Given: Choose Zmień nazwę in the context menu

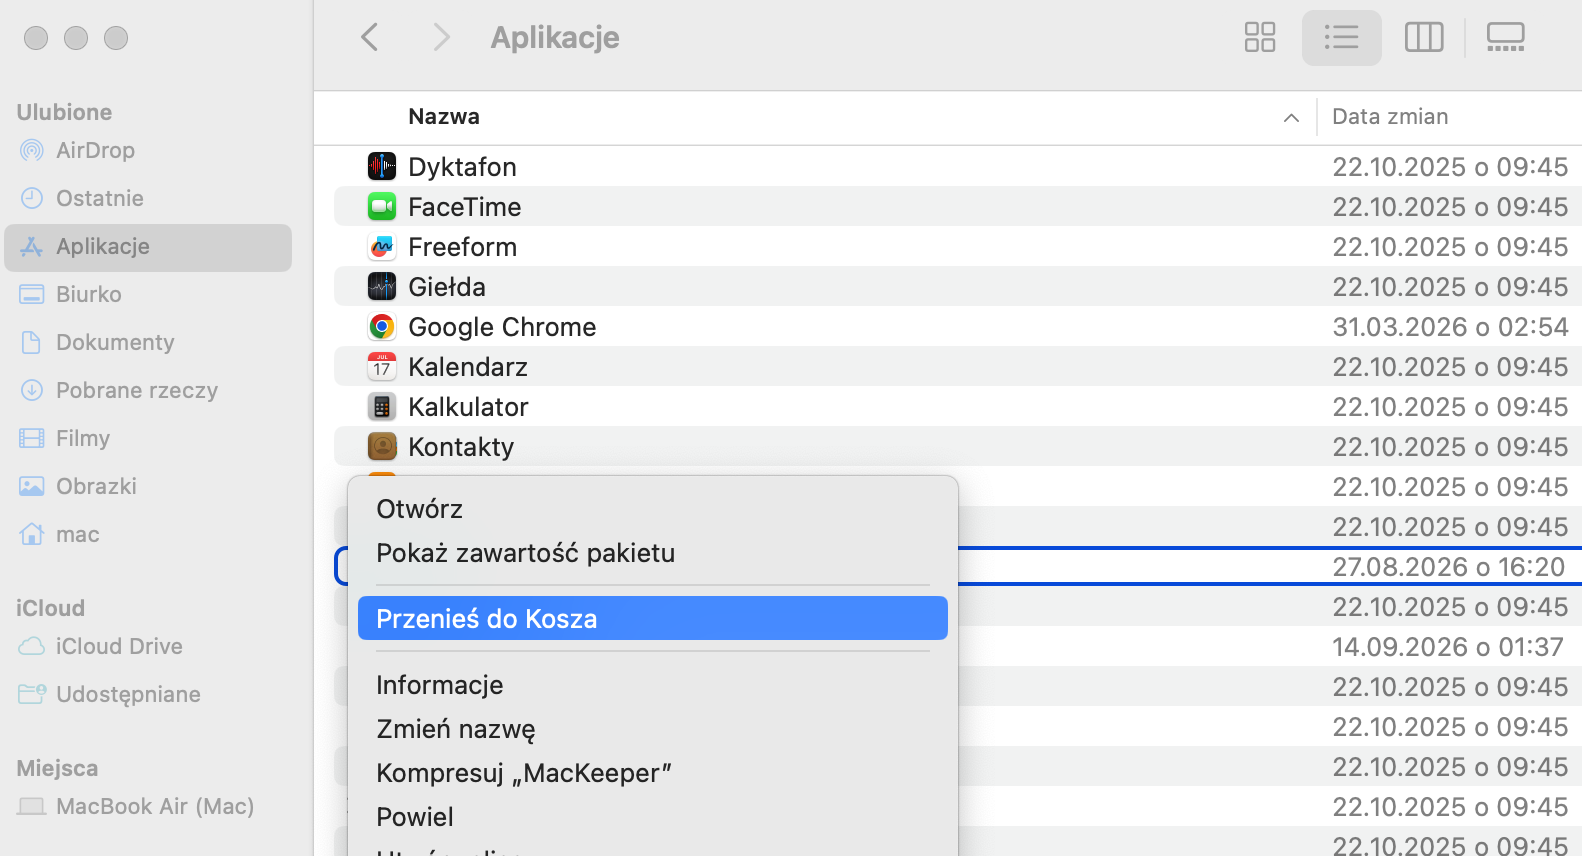Looking at the screenshot, I should pos(652,729).
